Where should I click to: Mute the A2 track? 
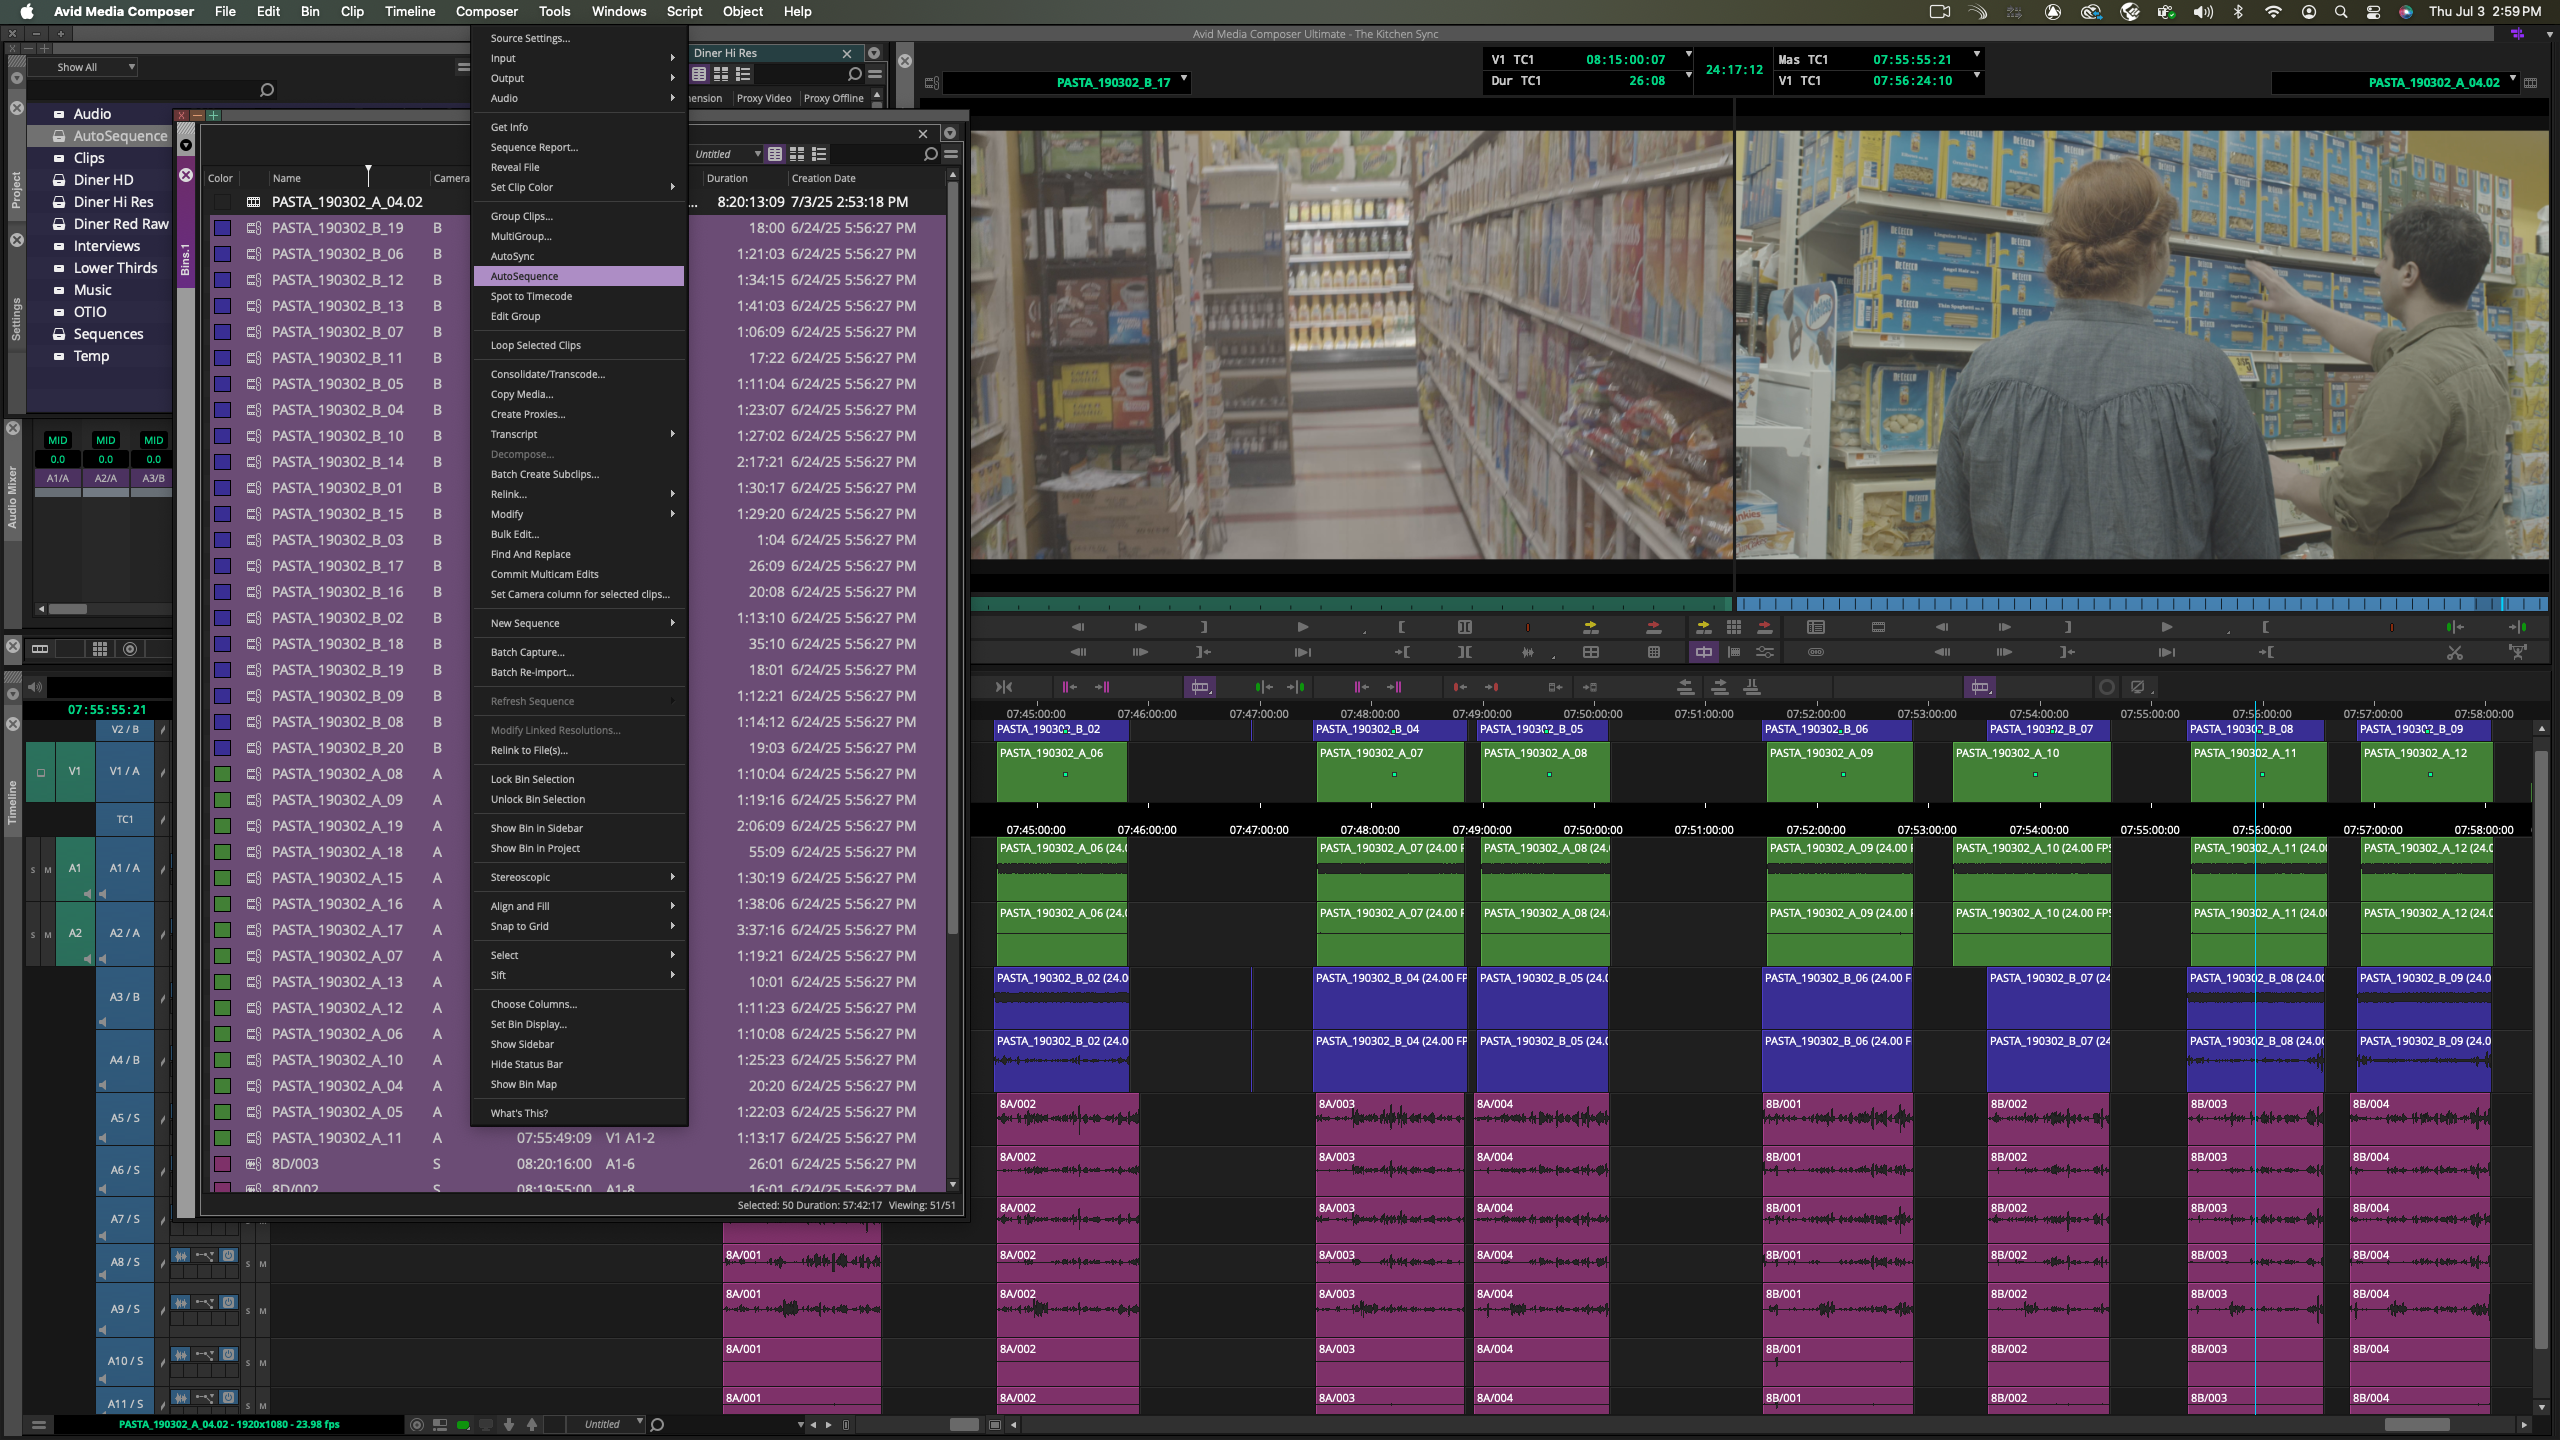tap(48, 935)
